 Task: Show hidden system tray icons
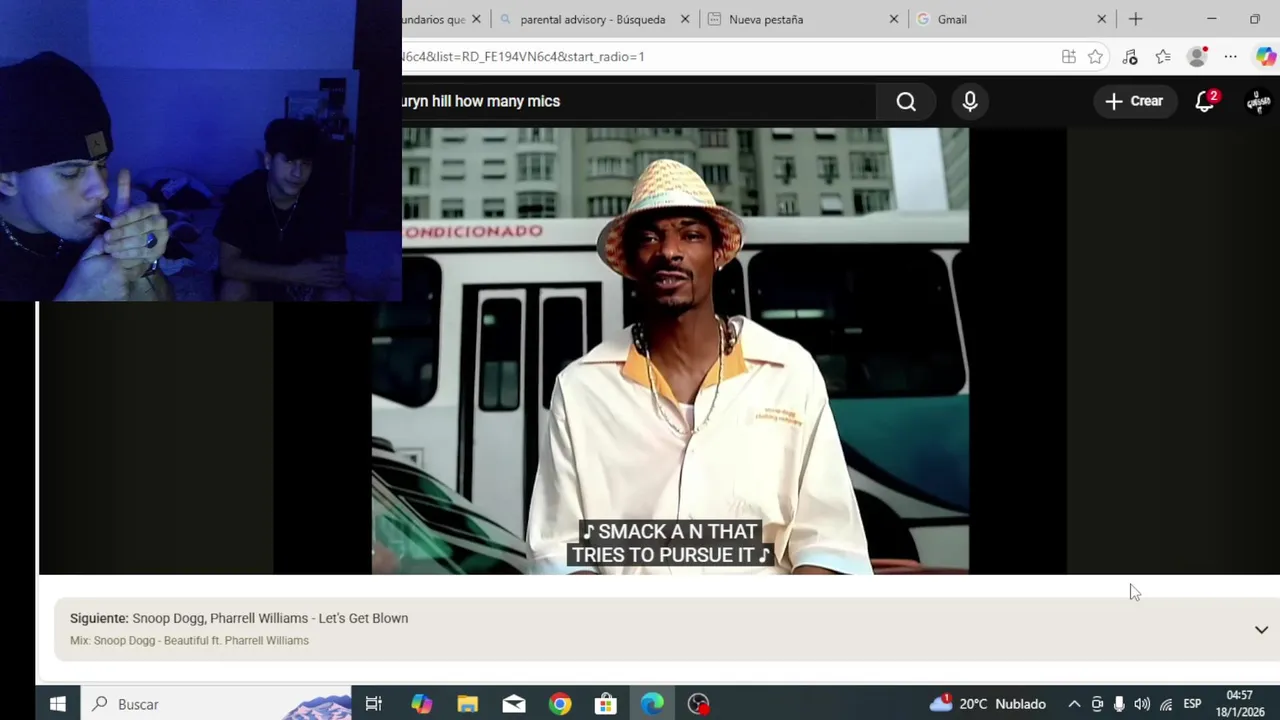(x=1074, y=704)
